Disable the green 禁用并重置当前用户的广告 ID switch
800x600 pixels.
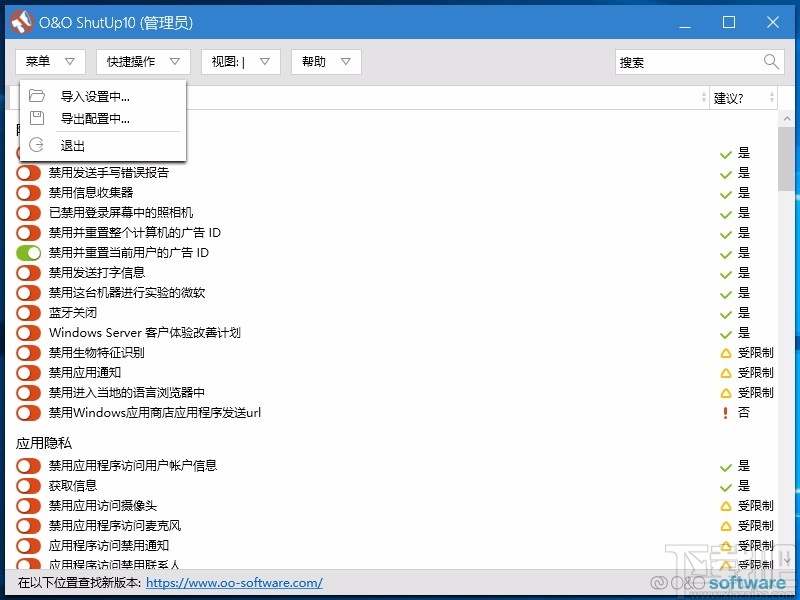[x=27, y=252]
